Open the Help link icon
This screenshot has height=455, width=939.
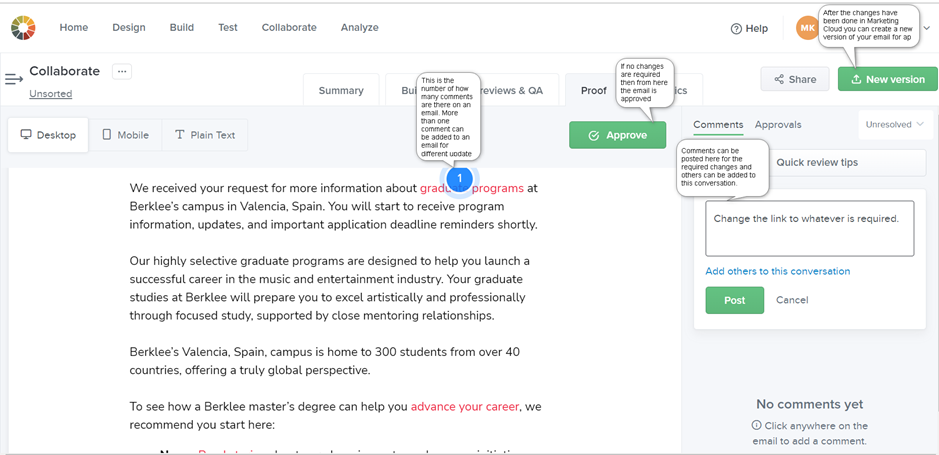(736, 28)
